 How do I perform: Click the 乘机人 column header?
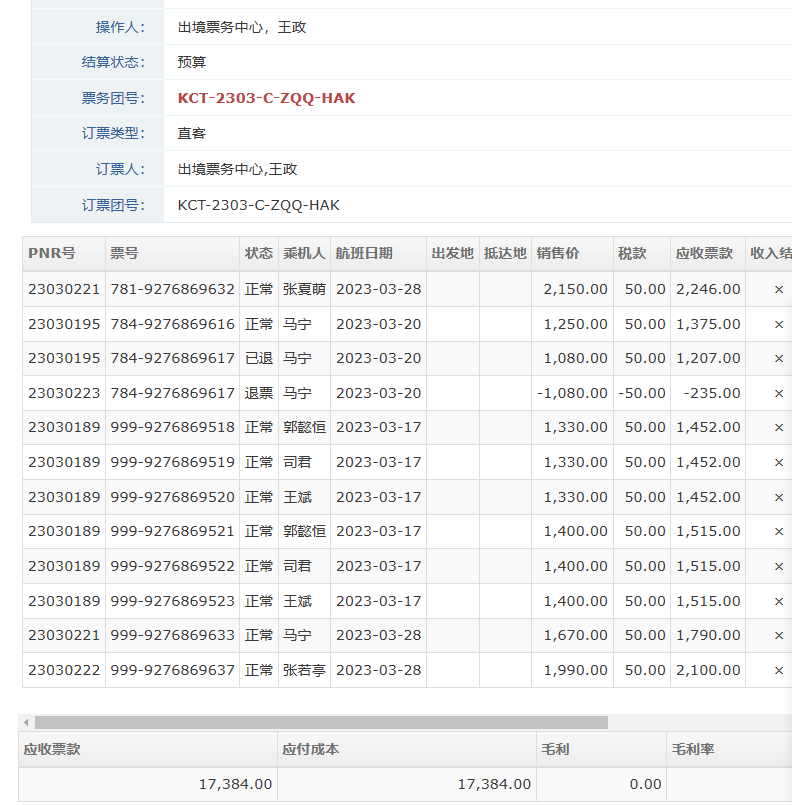(x=304, y=253)
